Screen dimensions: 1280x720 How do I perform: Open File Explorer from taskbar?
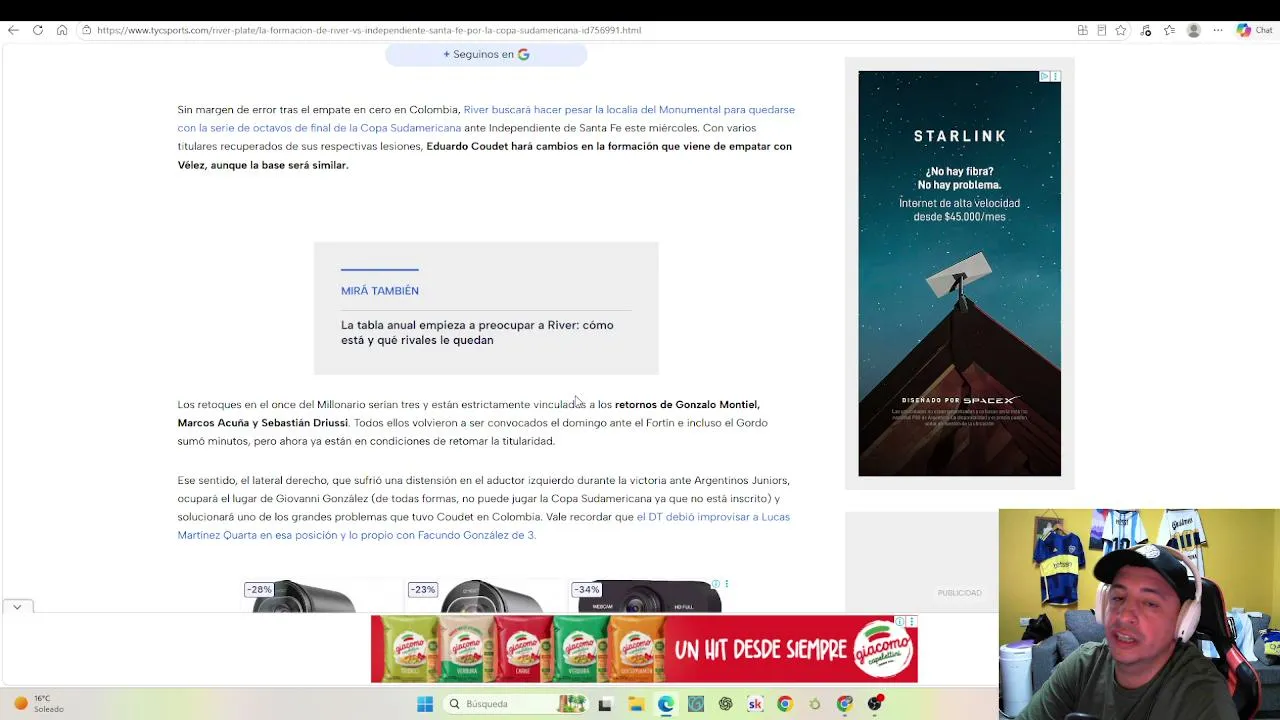(636, 704)
